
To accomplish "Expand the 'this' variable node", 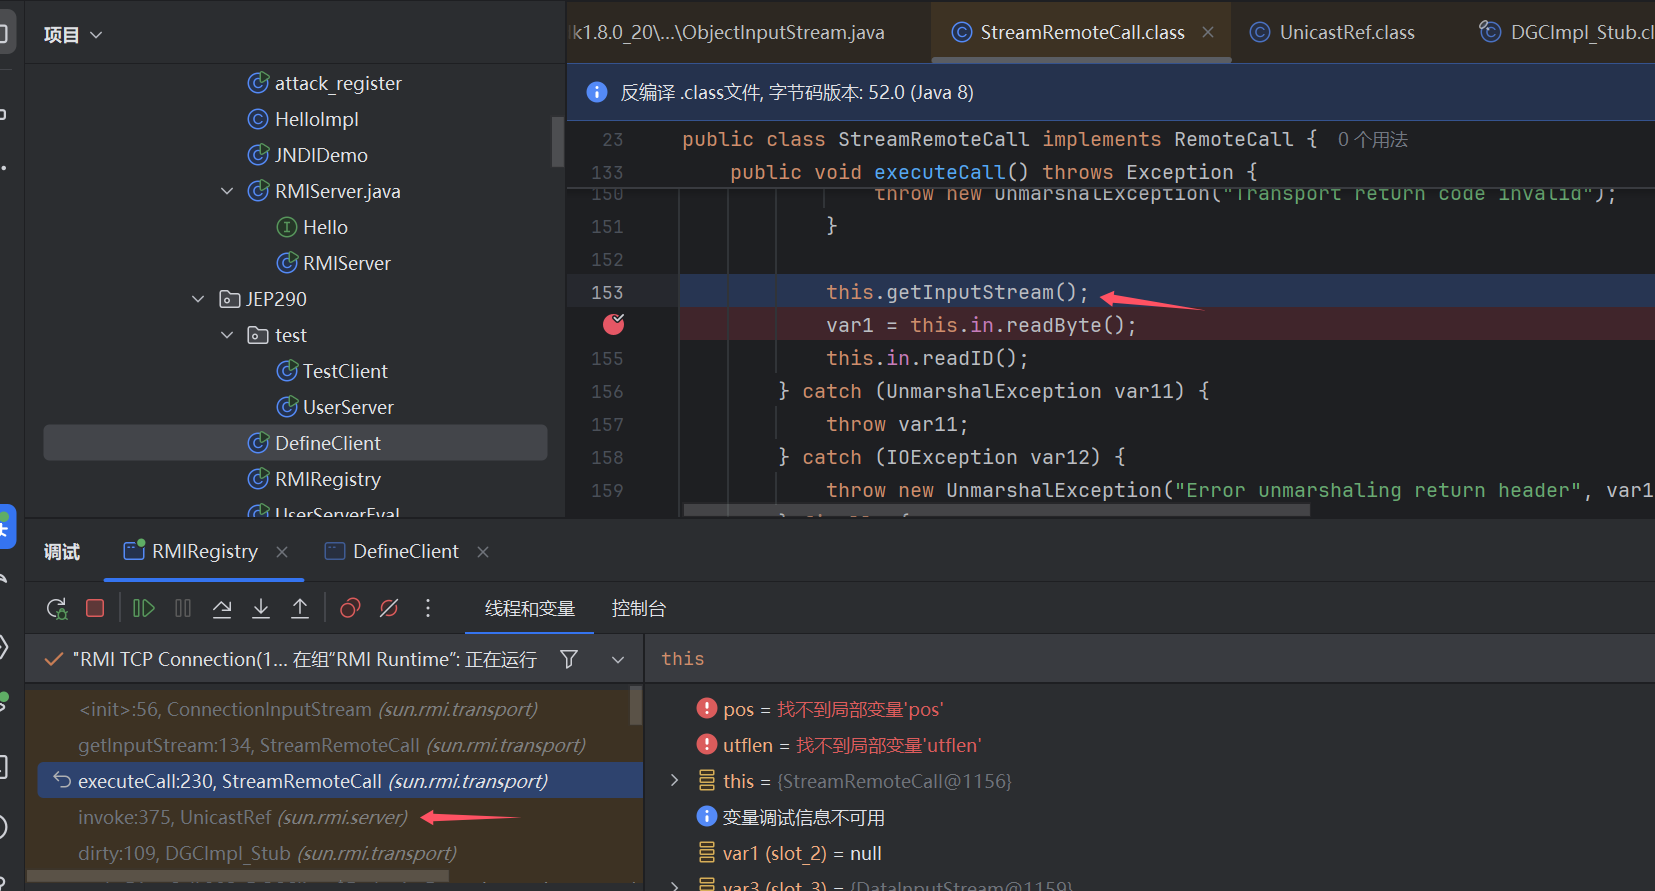I will click(x=674, y=780).
